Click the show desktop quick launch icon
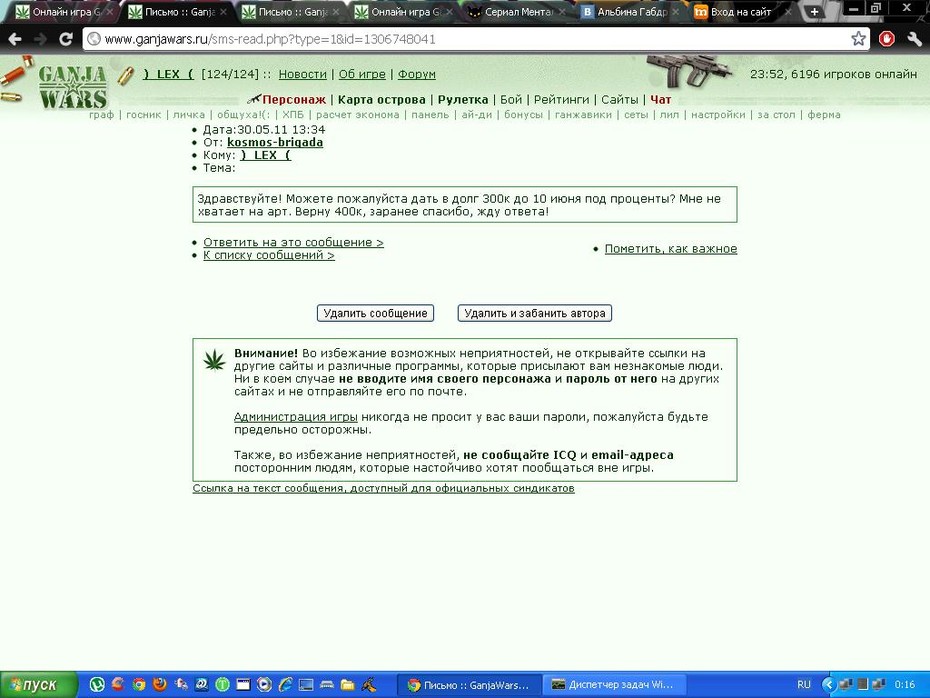The height and width of the screenshot is (698, 930). [306, 685]
